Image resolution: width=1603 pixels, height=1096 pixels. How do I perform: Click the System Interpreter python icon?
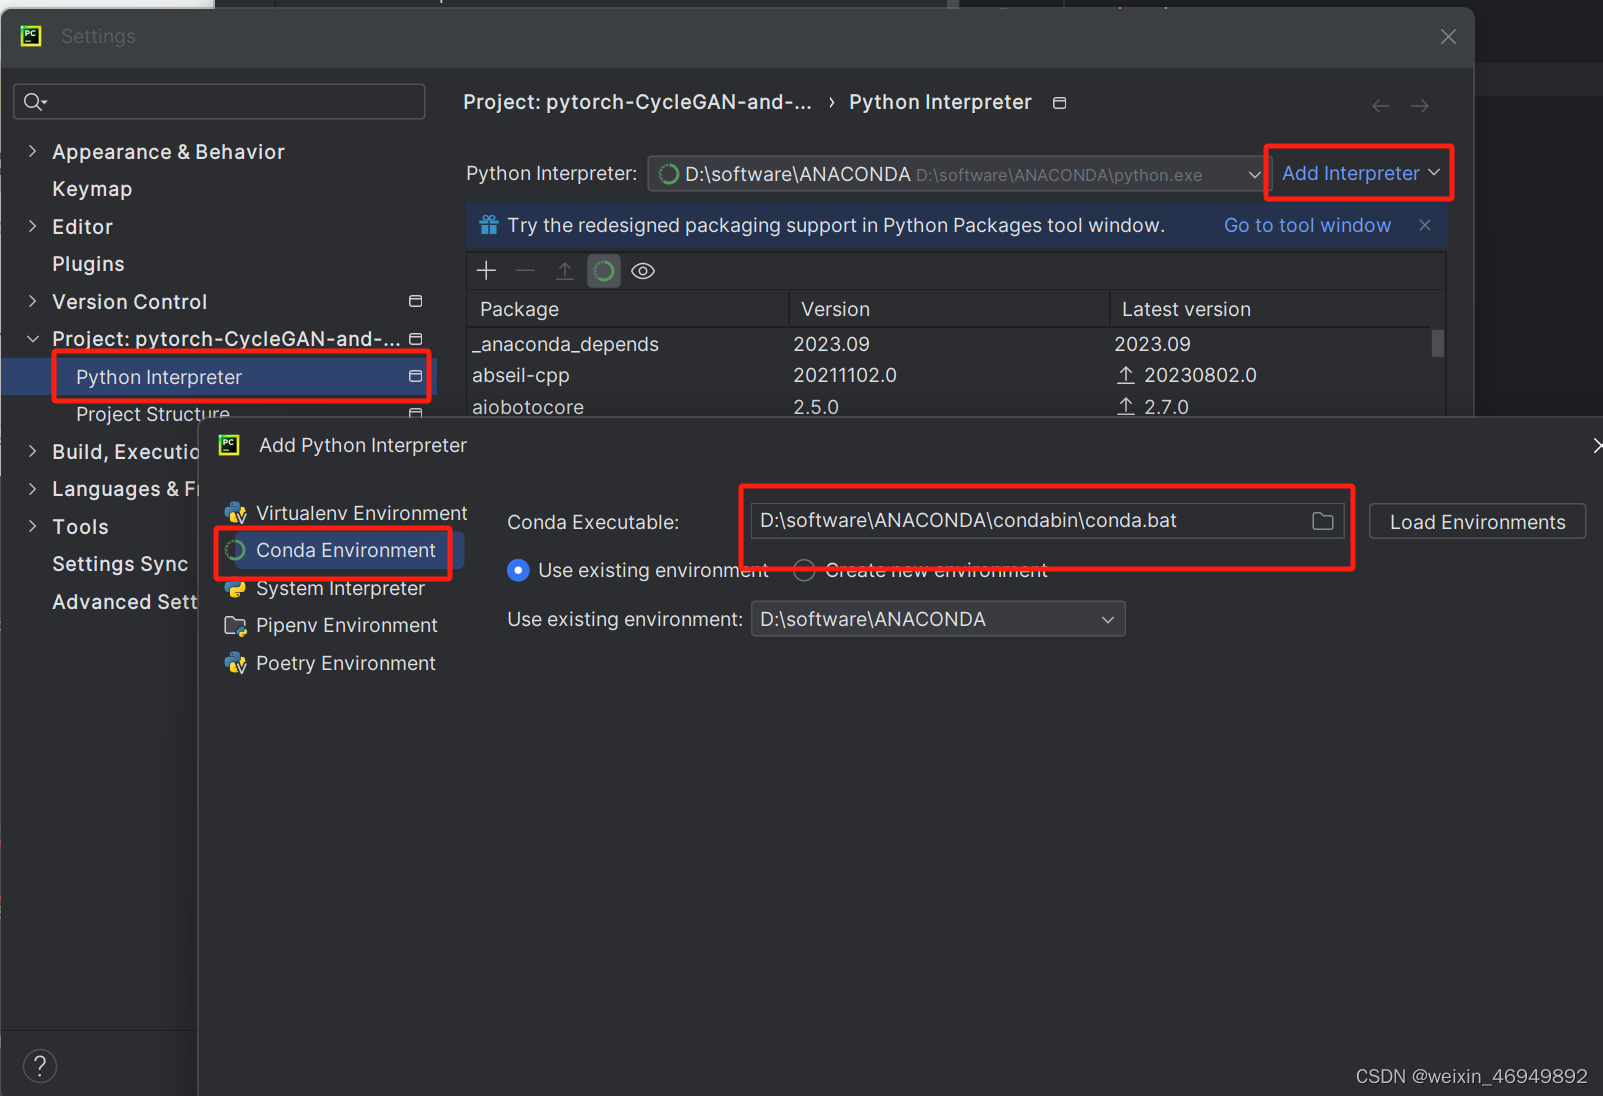(236, 588)
